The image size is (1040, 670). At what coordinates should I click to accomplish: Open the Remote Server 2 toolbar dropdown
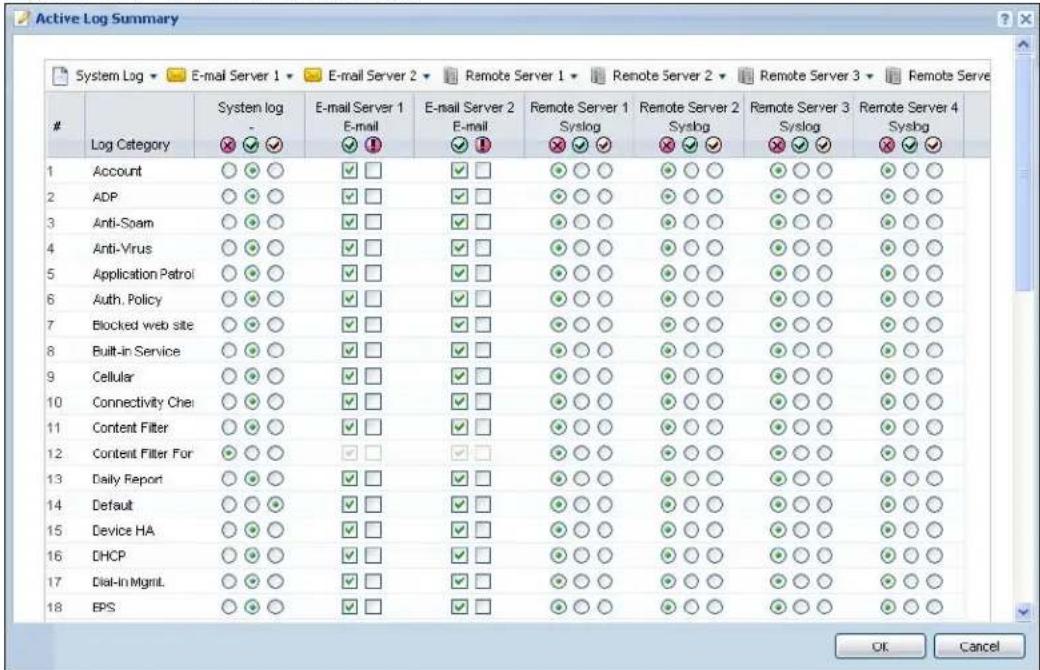[x=722, y=76]
